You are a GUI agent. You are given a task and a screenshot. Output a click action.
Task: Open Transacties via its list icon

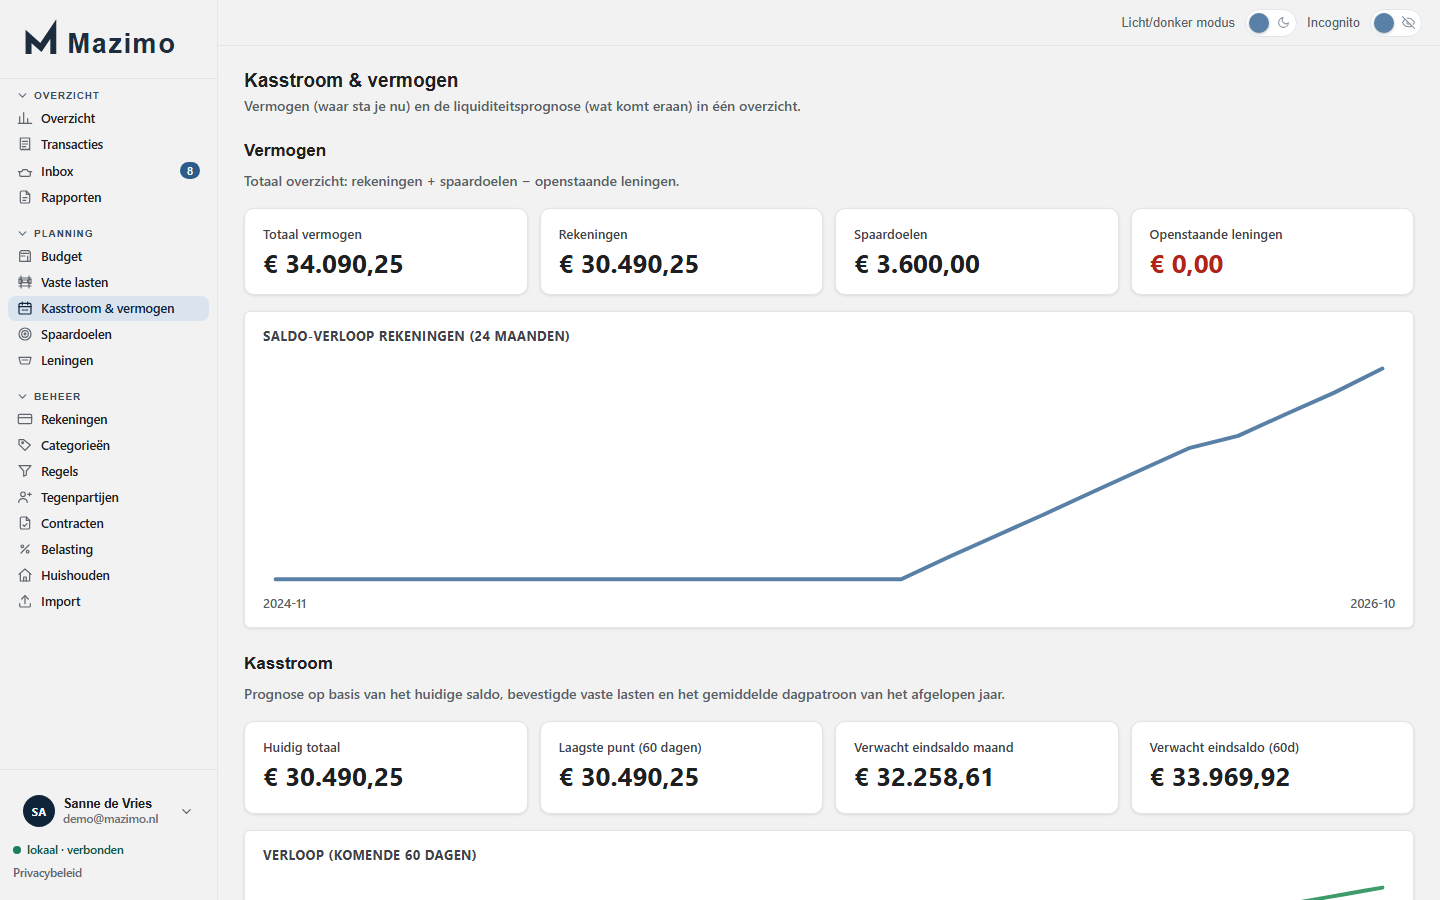[25, 144]
